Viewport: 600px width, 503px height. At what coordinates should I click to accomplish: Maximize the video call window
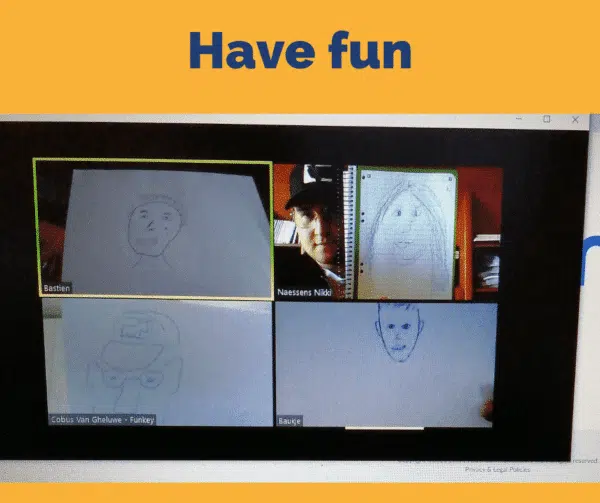(x=547, y=119)
